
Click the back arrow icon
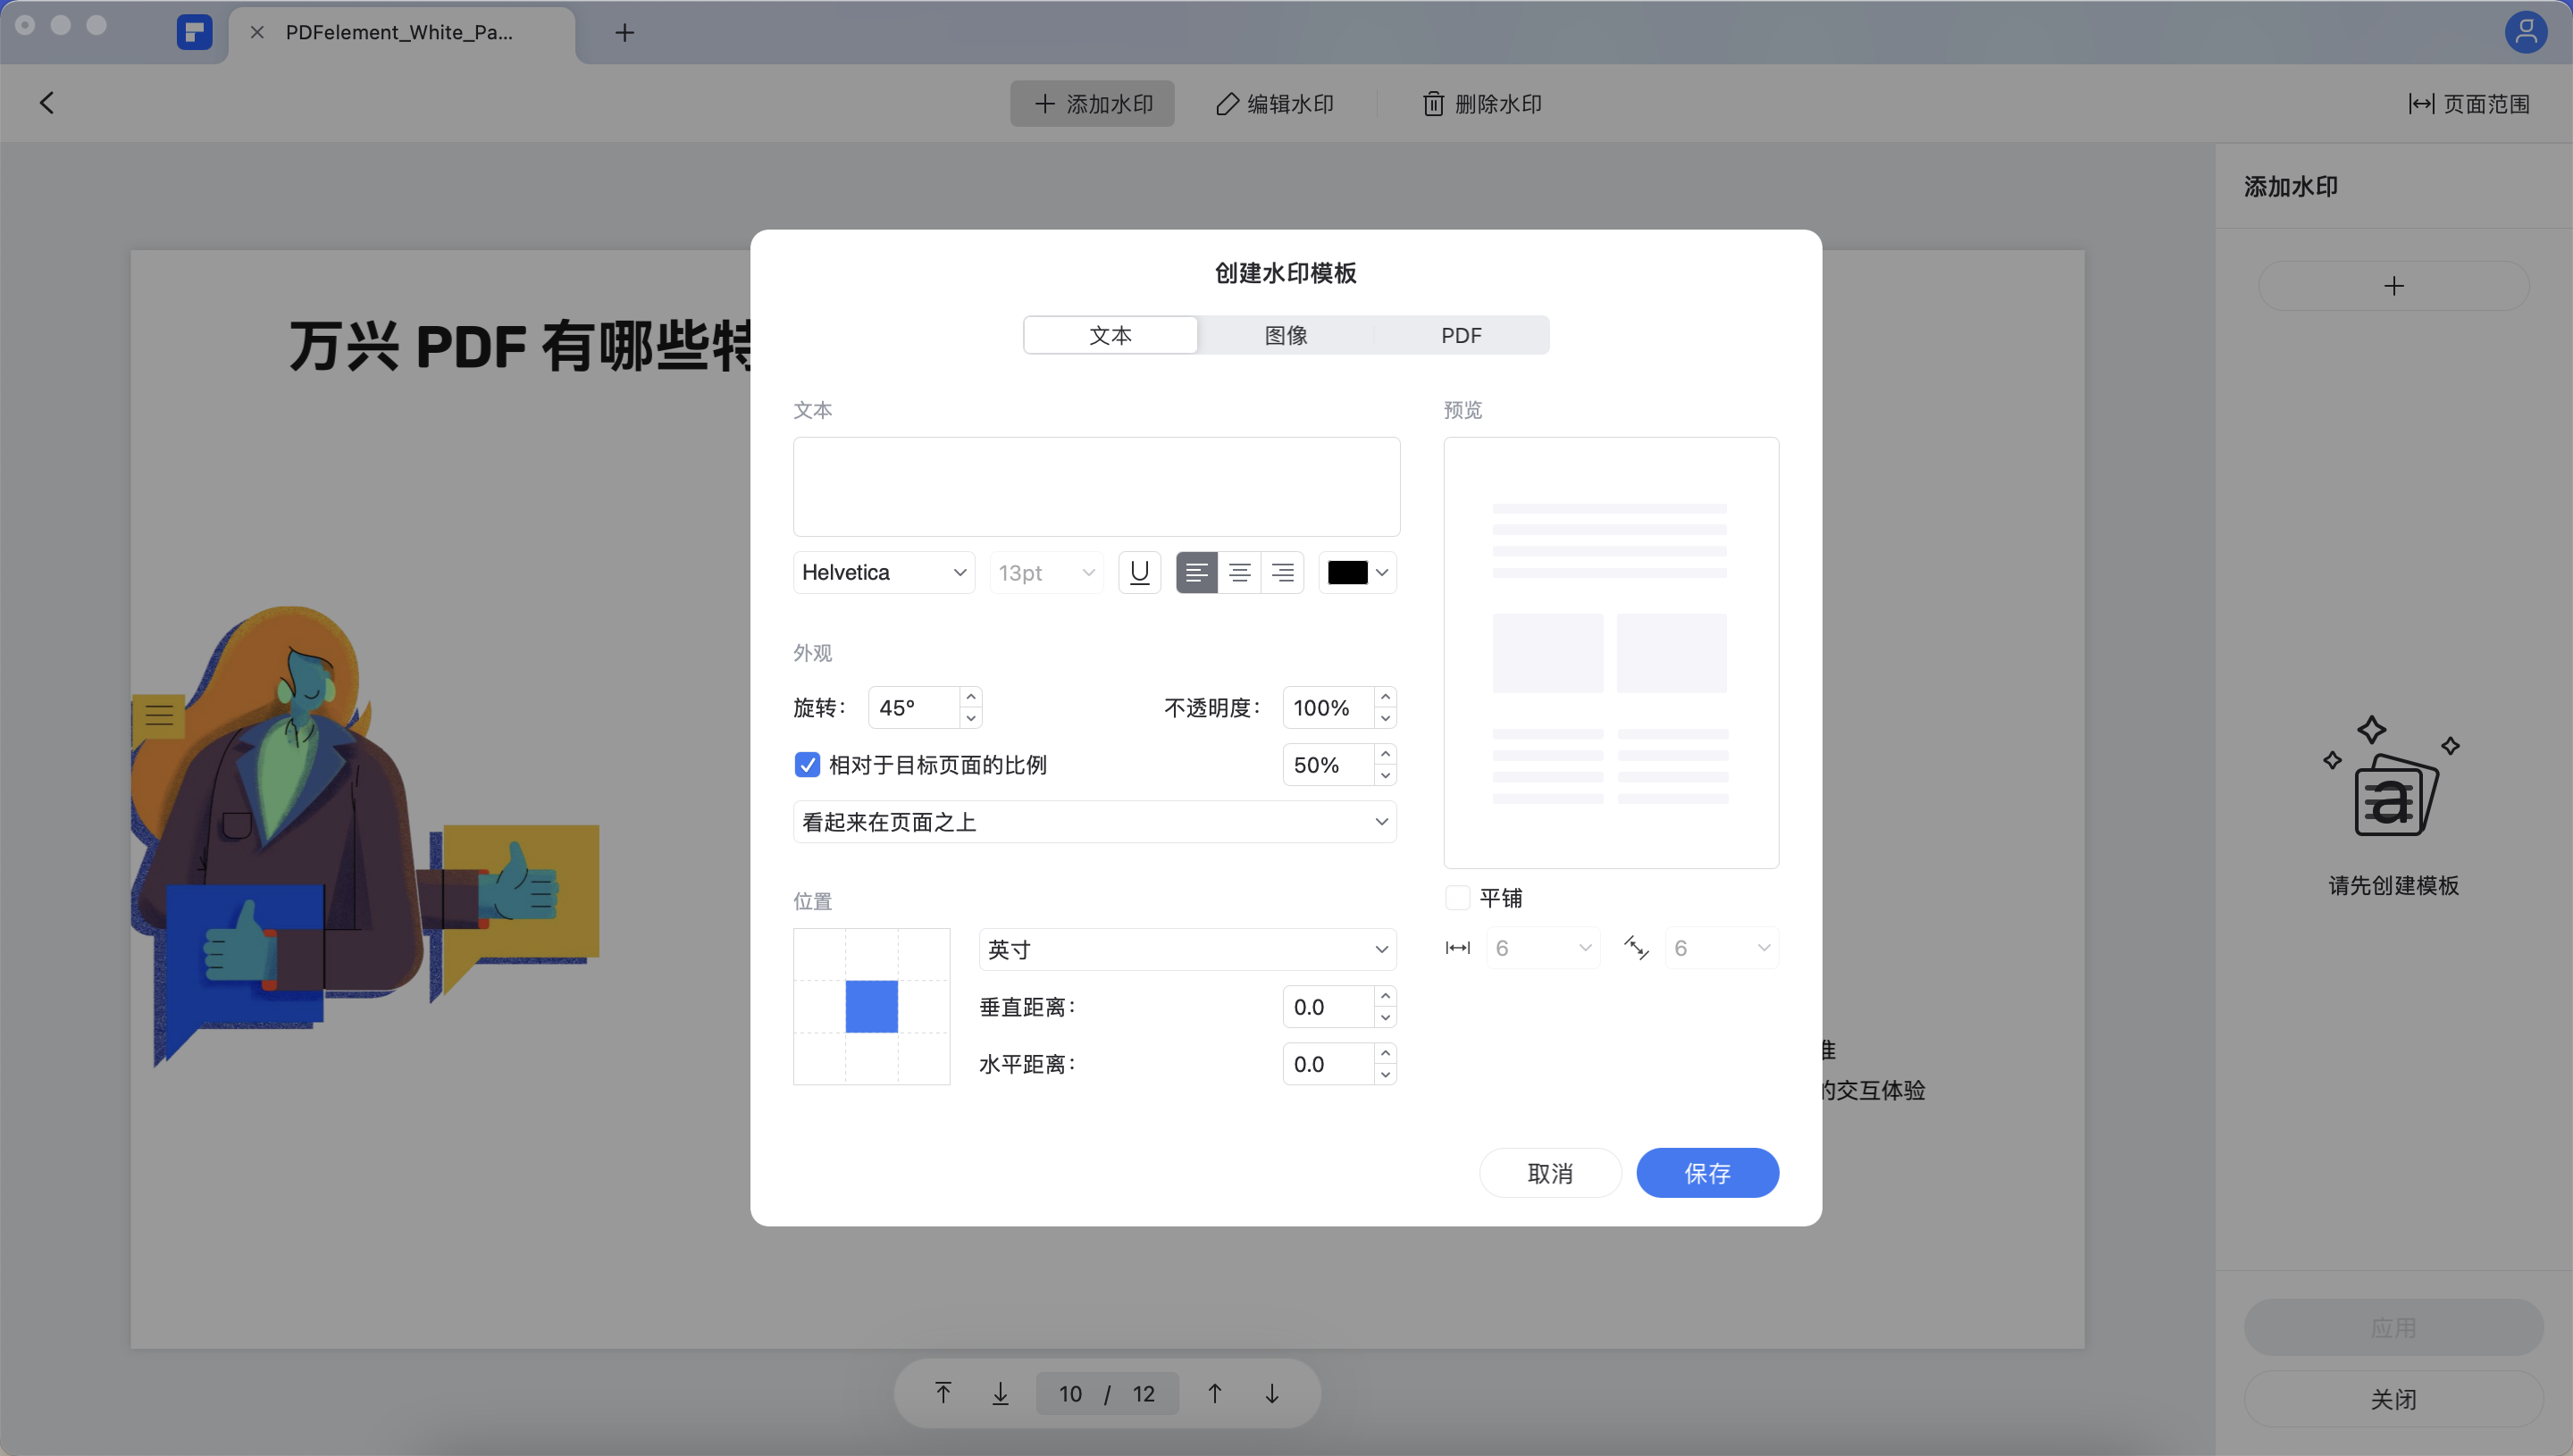(x=46, y=103)
